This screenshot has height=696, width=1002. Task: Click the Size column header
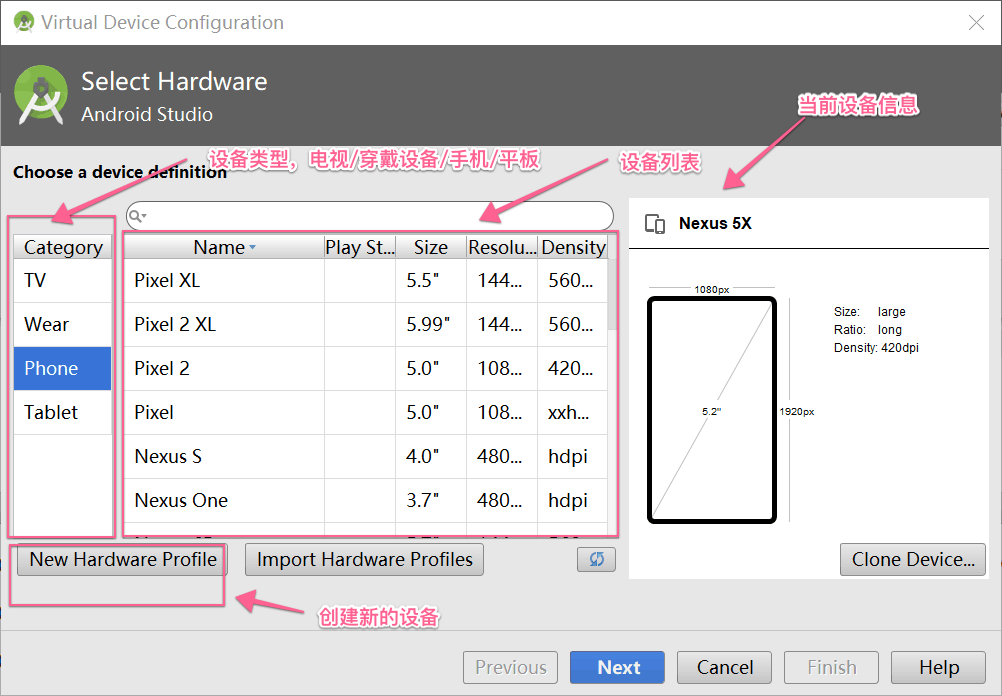[x=431, y=247]
